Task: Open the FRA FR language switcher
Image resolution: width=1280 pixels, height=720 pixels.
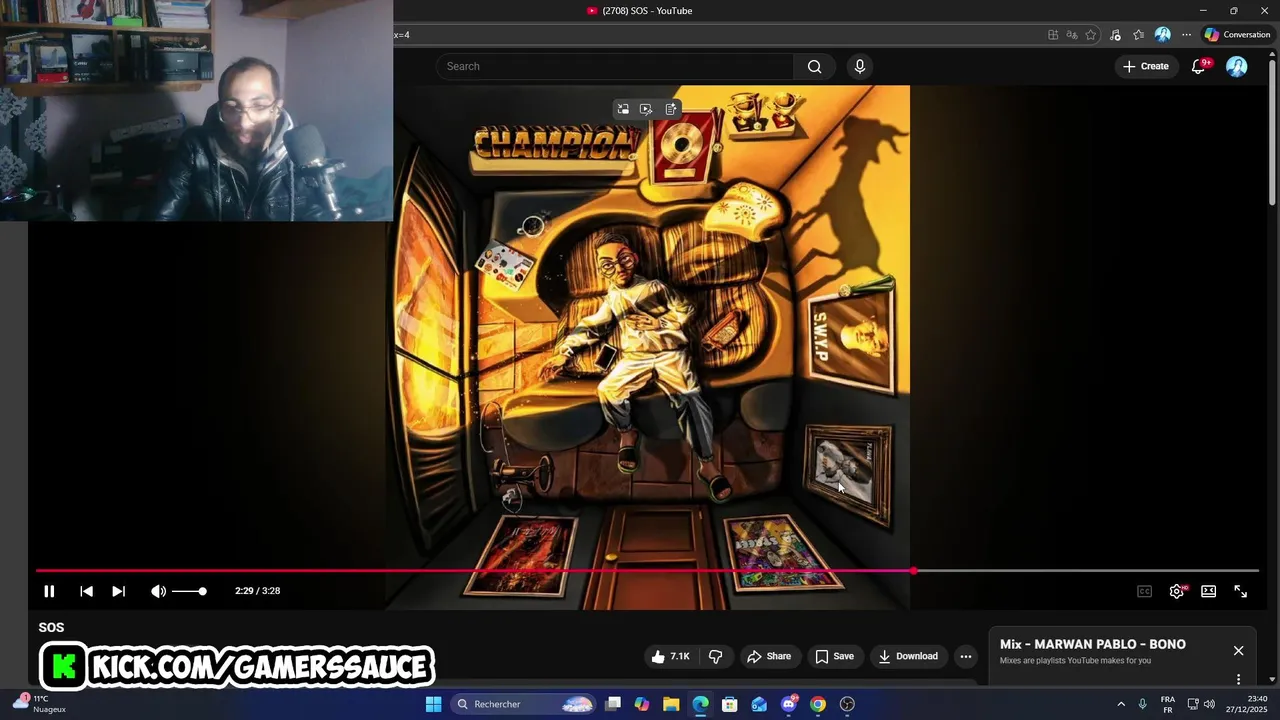Action: pos(1168,704)
